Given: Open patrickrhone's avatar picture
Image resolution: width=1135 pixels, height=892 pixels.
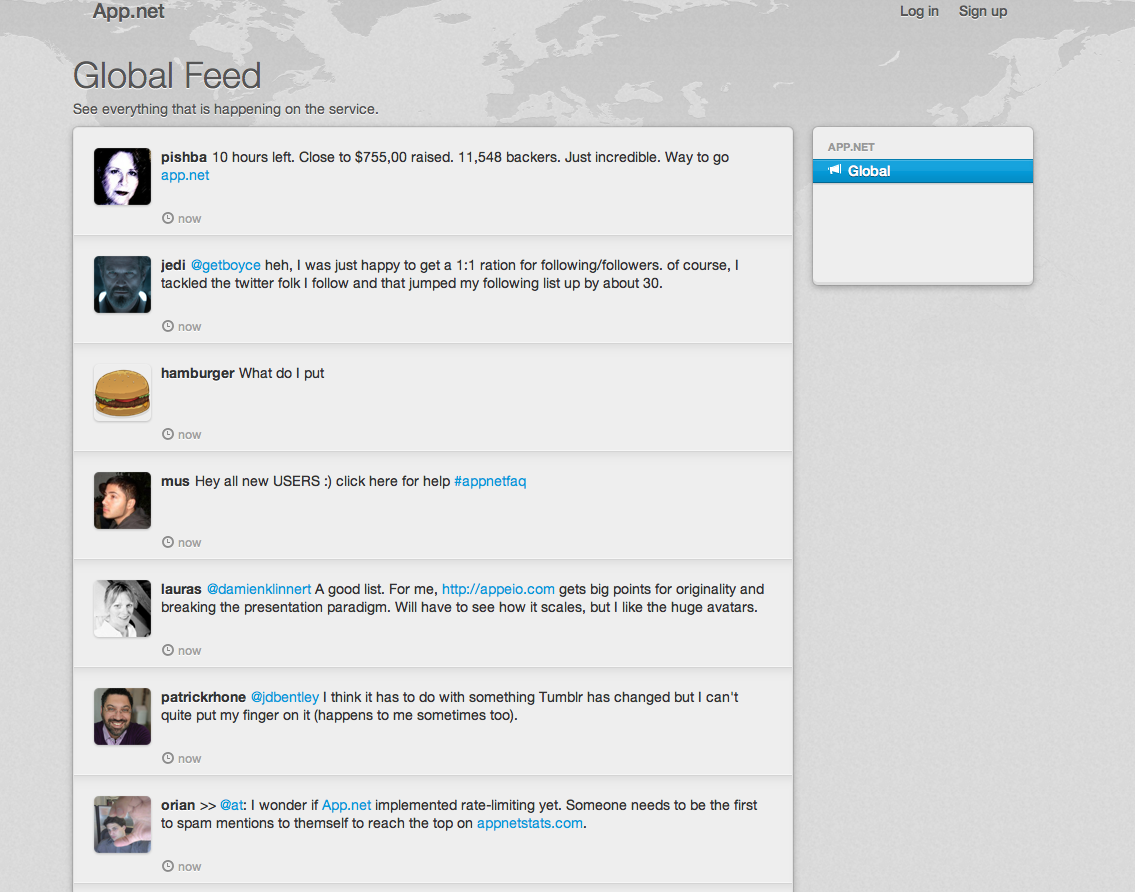Looking at the screenshot, I should [122, 716].
